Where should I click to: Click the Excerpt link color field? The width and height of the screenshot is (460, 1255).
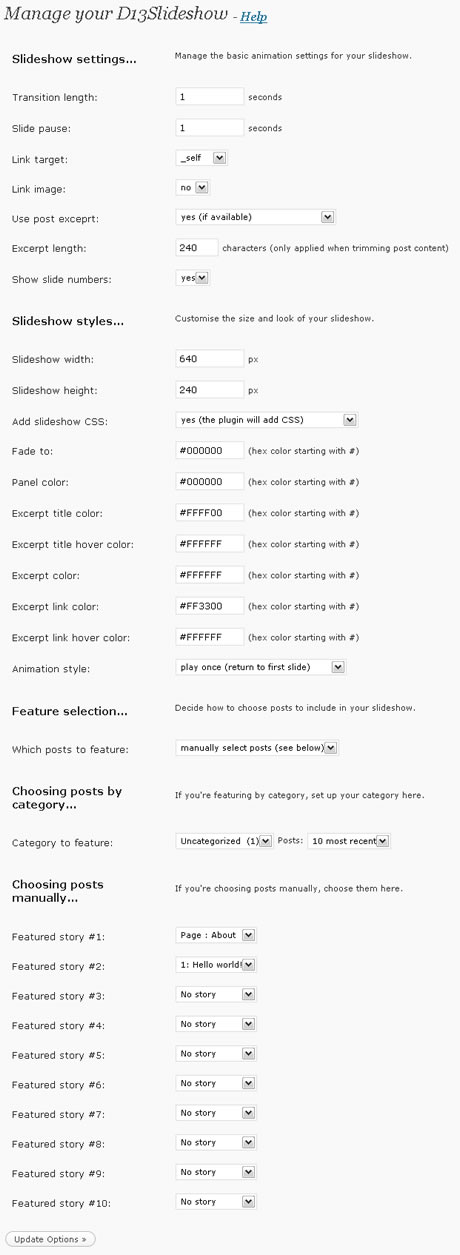tap(210, 606)
